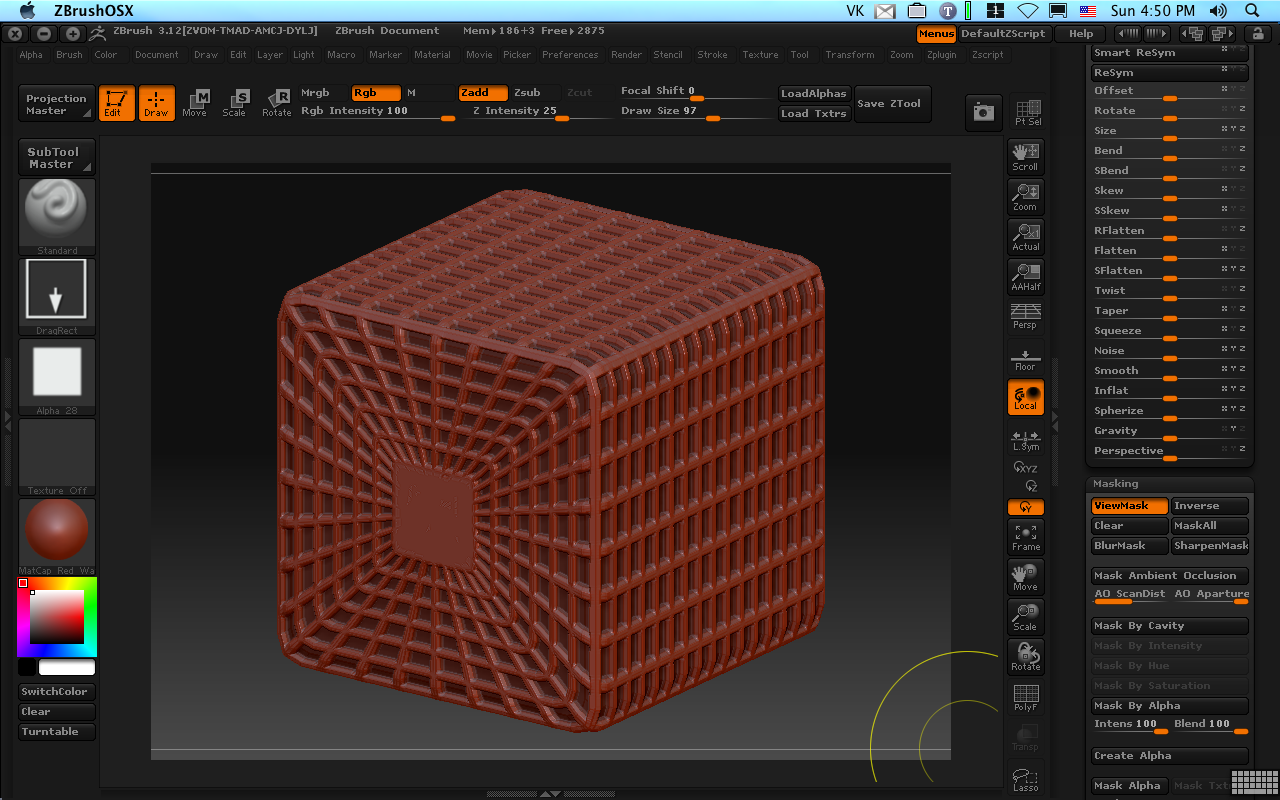Screen dimensions: 1280x800
Task: Toggle the PolyF polyframe display
Action: pyautogui.click(x=1025, y=697)
